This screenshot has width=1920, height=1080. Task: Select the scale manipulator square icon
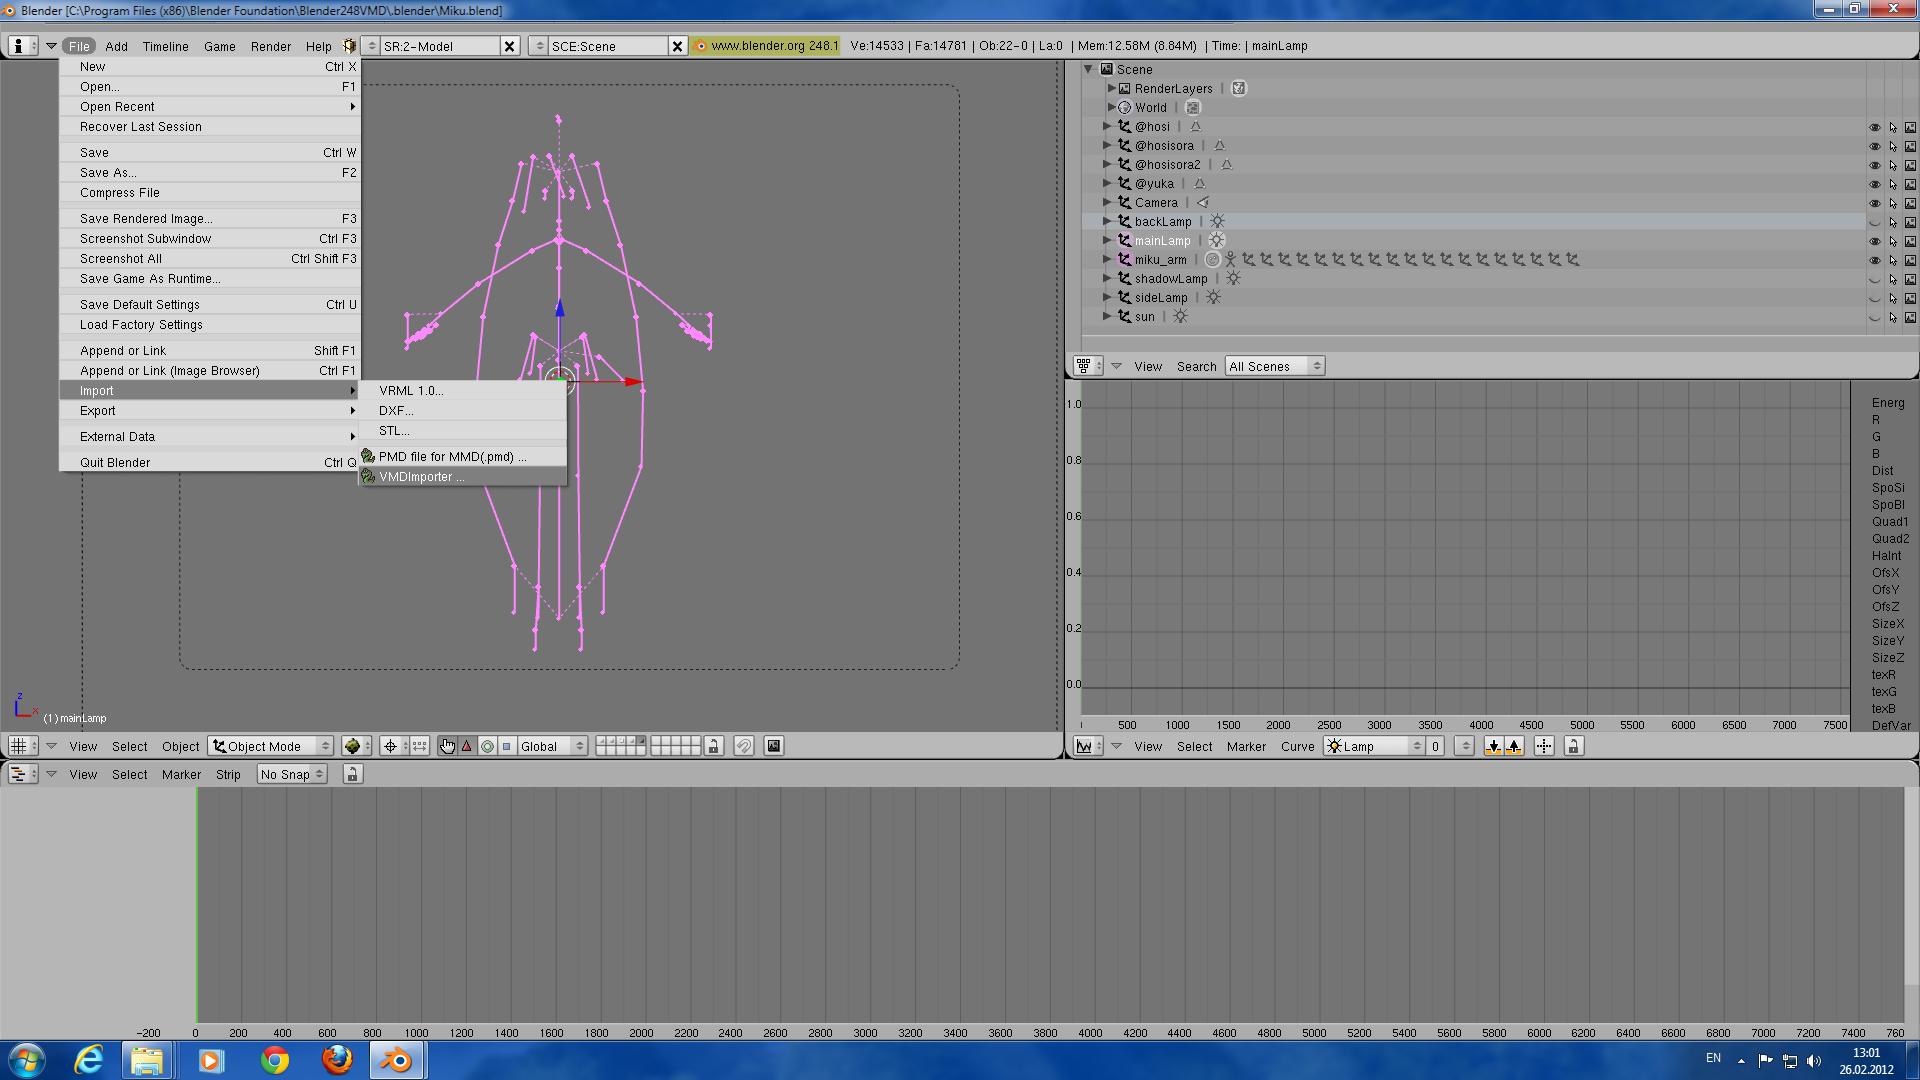(x=507, y=746)
